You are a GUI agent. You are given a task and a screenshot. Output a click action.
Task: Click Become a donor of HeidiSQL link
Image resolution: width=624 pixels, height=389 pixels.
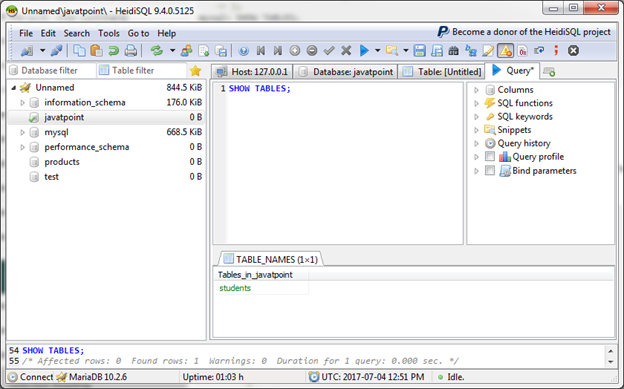524,32
